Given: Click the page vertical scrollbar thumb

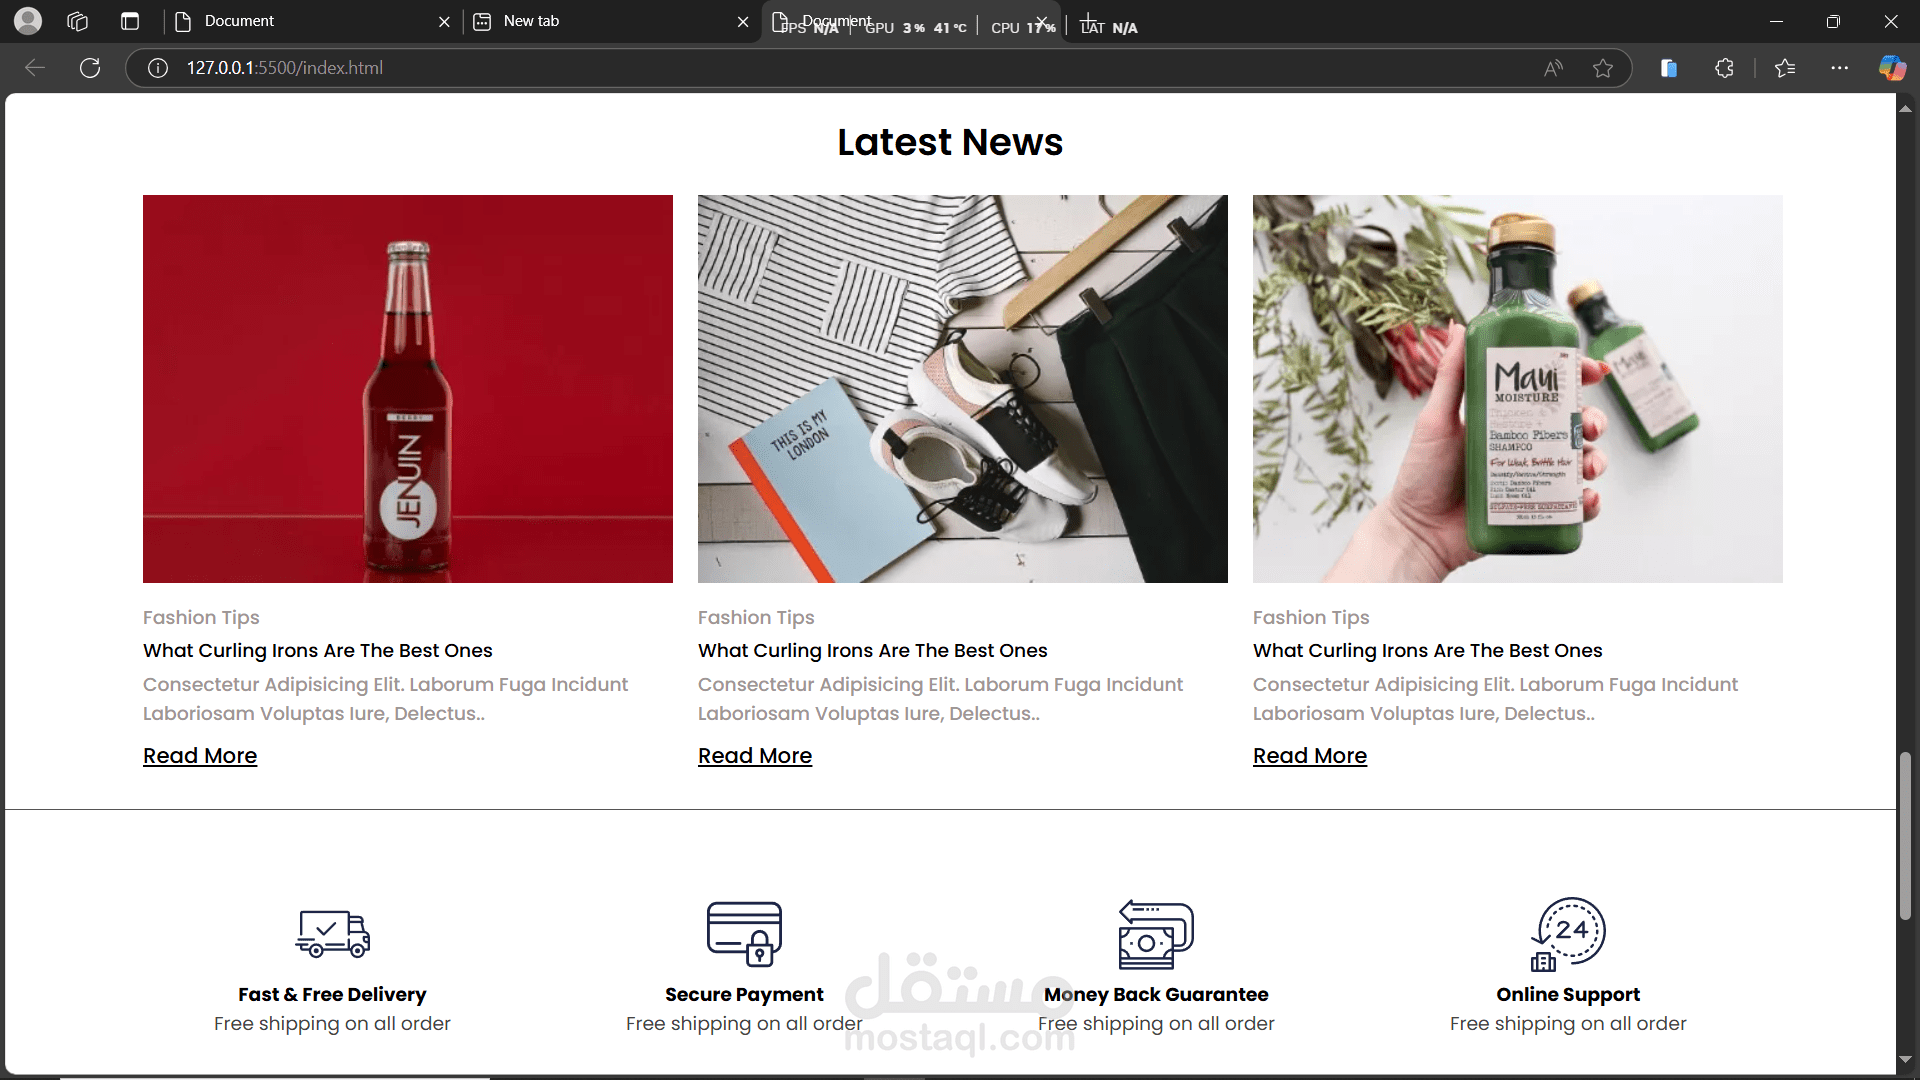Looking at the screenshot, I should point(1905,835).
